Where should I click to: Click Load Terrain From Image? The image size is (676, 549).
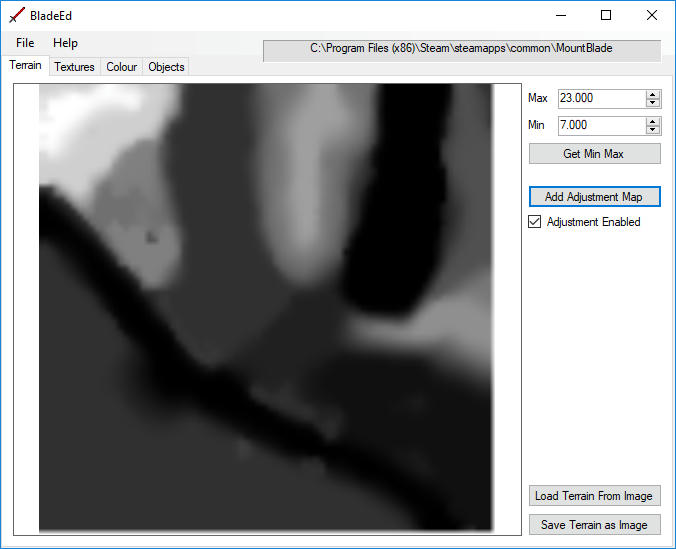coord(595,496)
